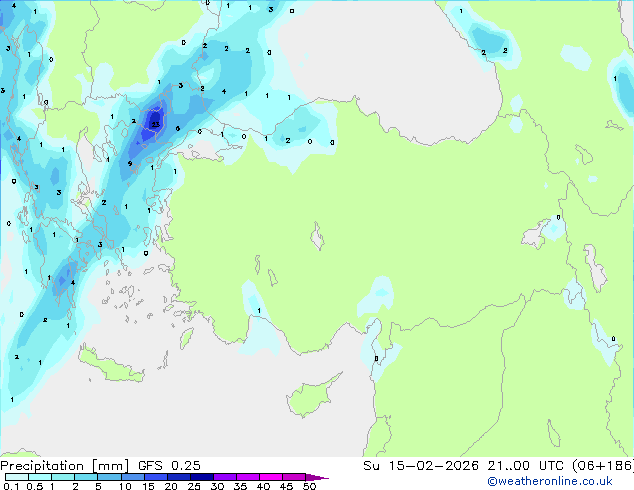The height and width of the screenshot is (490, 634).
Task: Click the '20' legend scale label
Action: (171, 486)
